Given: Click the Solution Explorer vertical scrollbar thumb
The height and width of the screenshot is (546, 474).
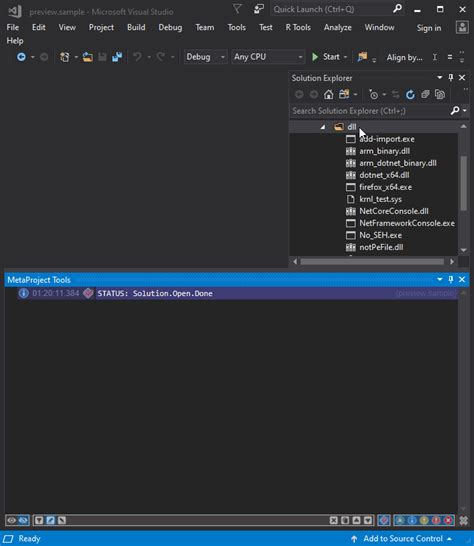Looking at the screenshot, I should 464,183.
